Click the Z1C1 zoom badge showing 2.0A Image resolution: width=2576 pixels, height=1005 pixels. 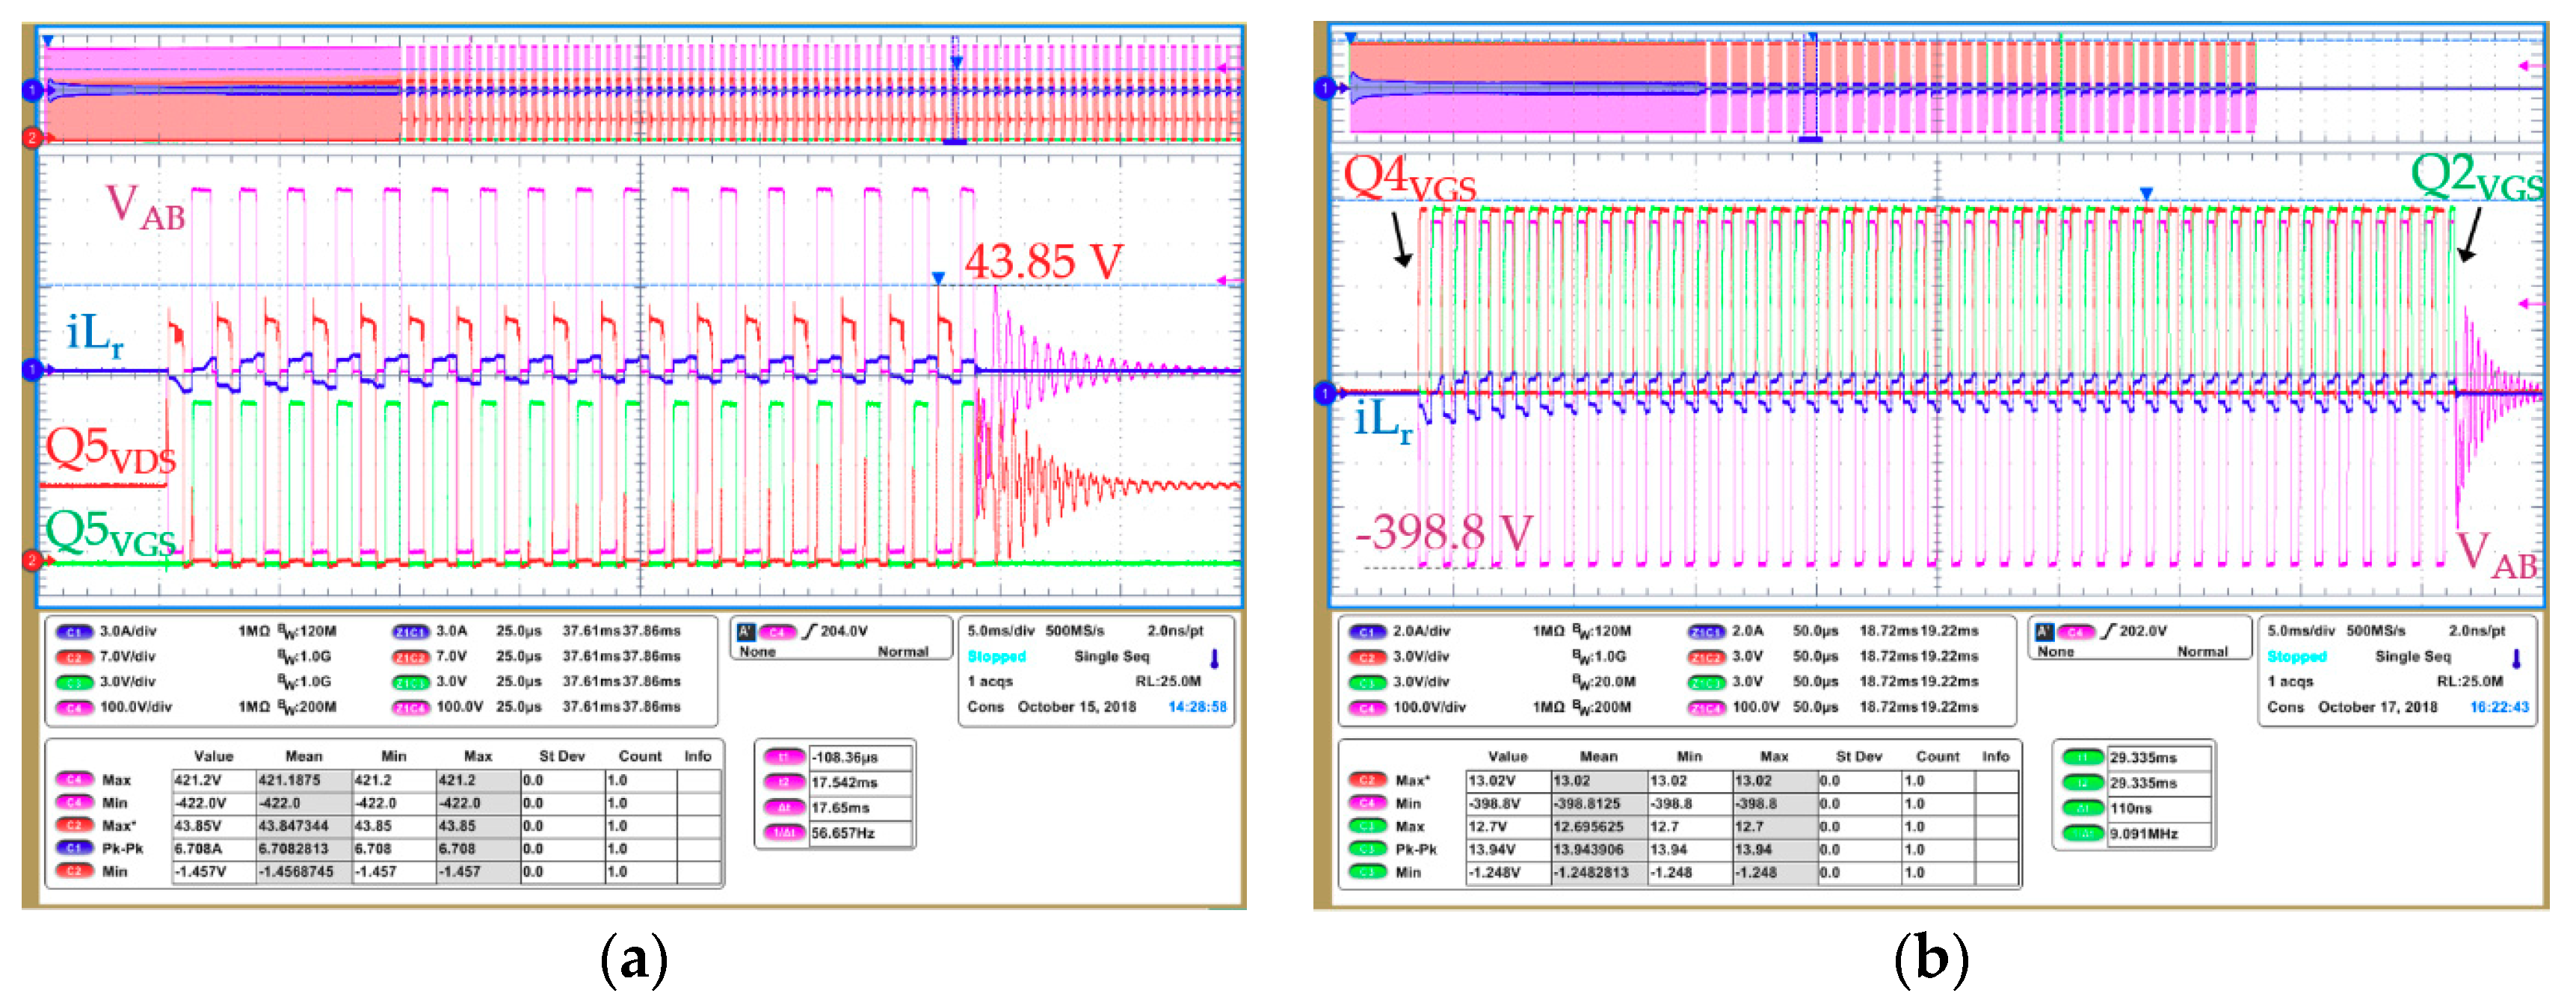(1706, 631)
